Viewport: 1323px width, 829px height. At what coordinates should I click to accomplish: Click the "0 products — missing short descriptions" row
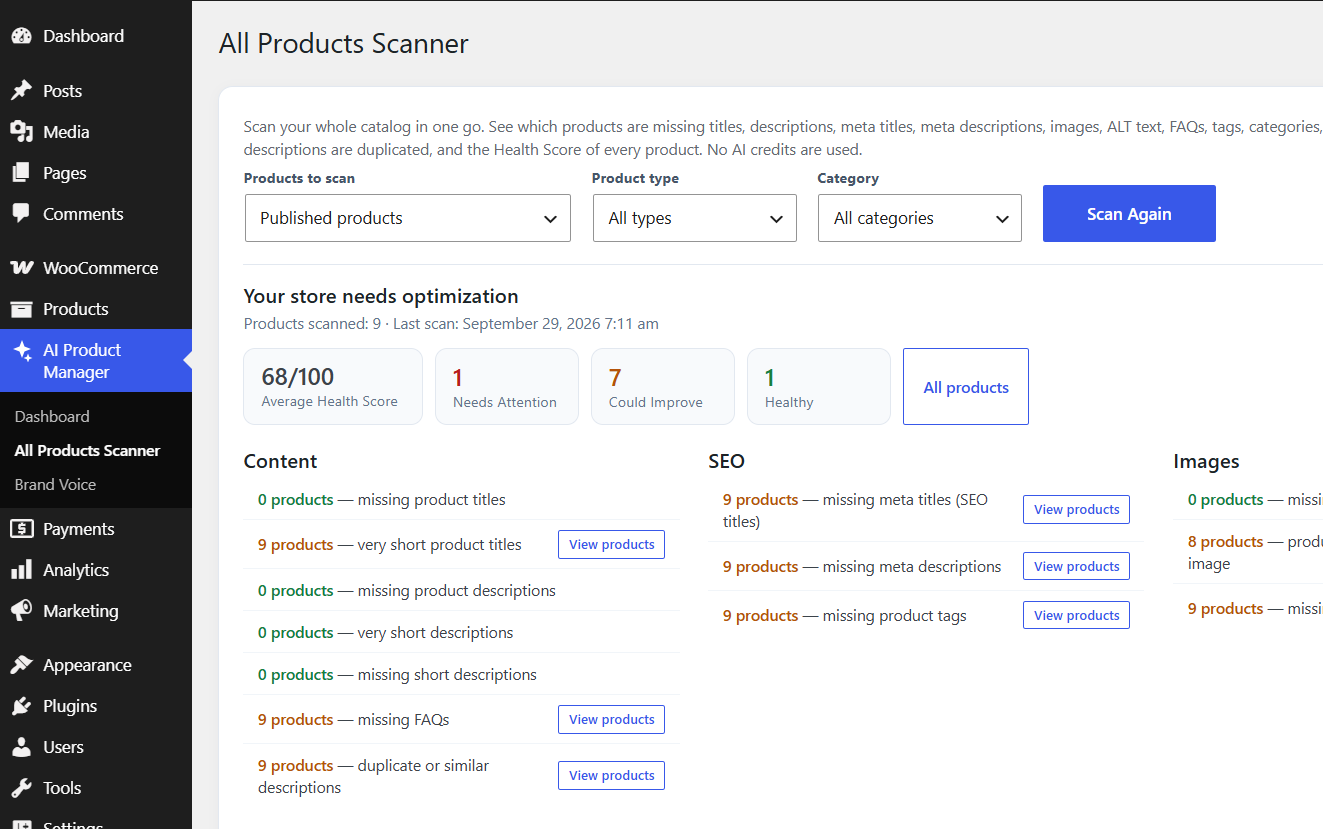click(462, 675)
